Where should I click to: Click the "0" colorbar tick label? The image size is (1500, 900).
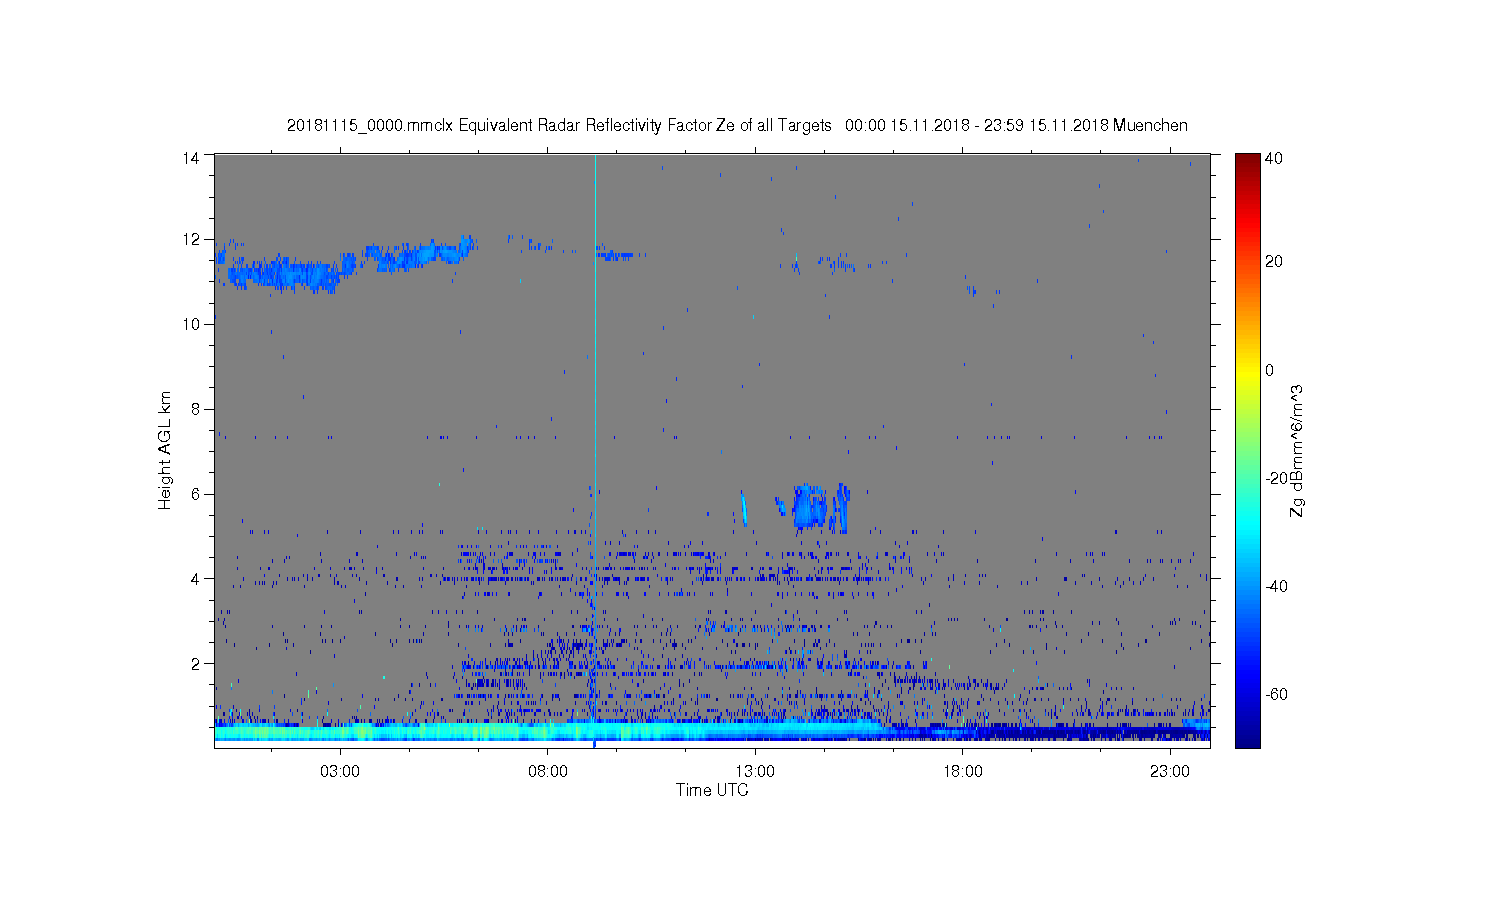point(1270,370)
